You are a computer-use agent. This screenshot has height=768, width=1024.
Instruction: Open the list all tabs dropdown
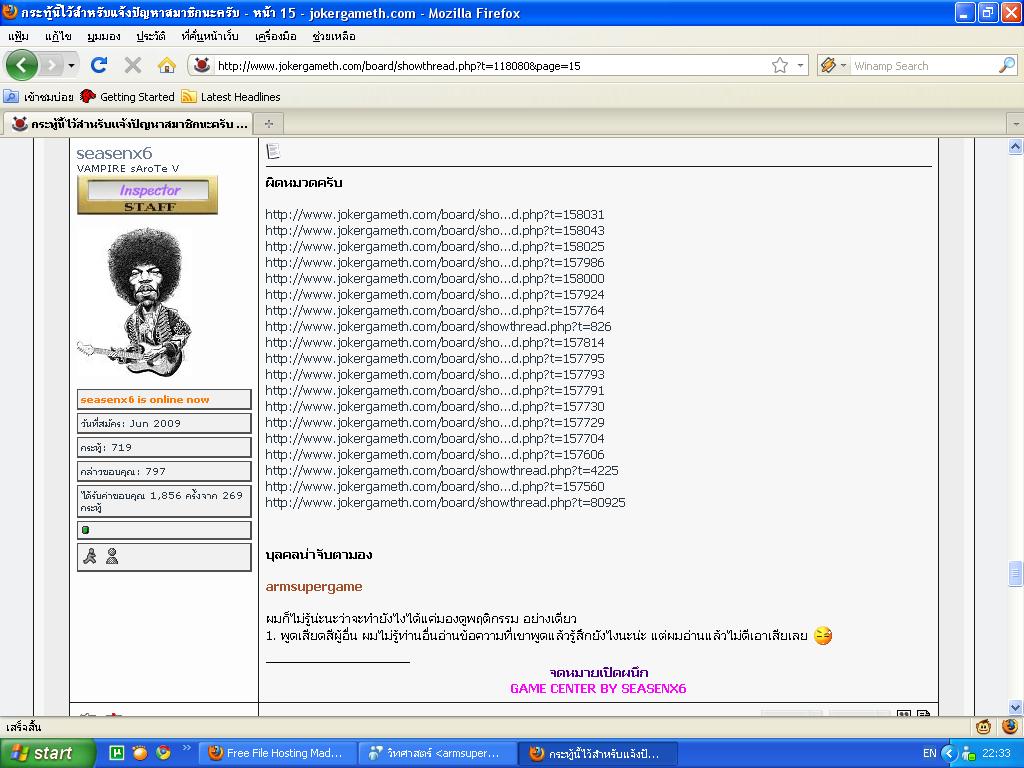(1016, 124)
